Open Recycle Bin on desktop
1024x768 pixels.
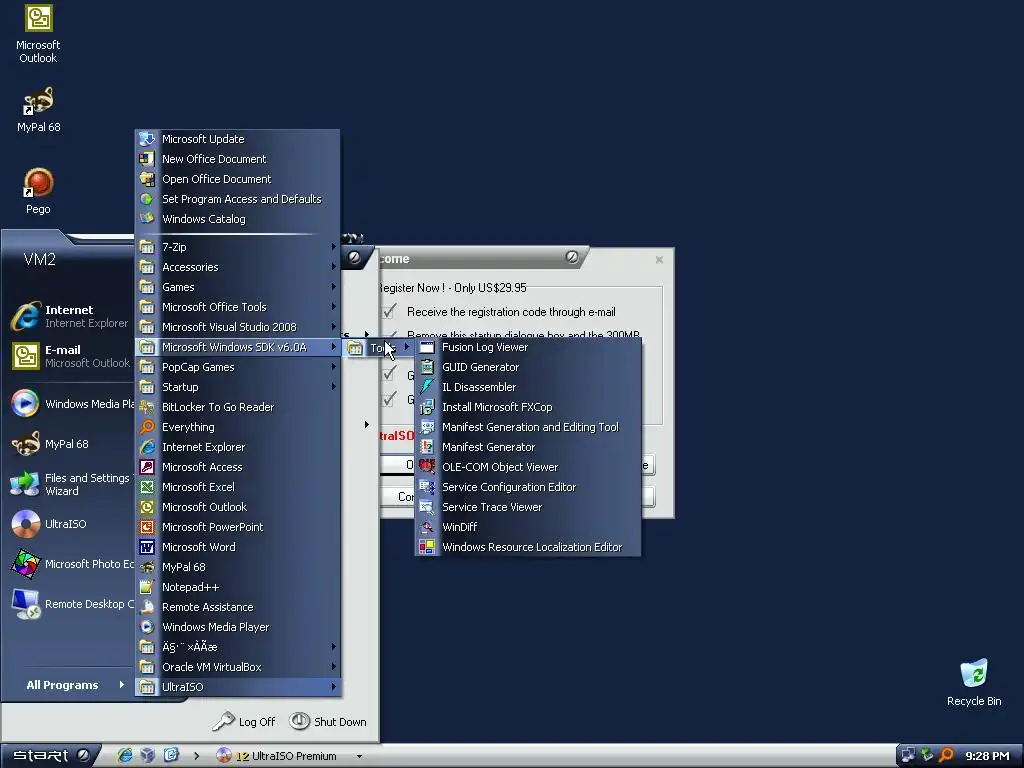point(974,683)
